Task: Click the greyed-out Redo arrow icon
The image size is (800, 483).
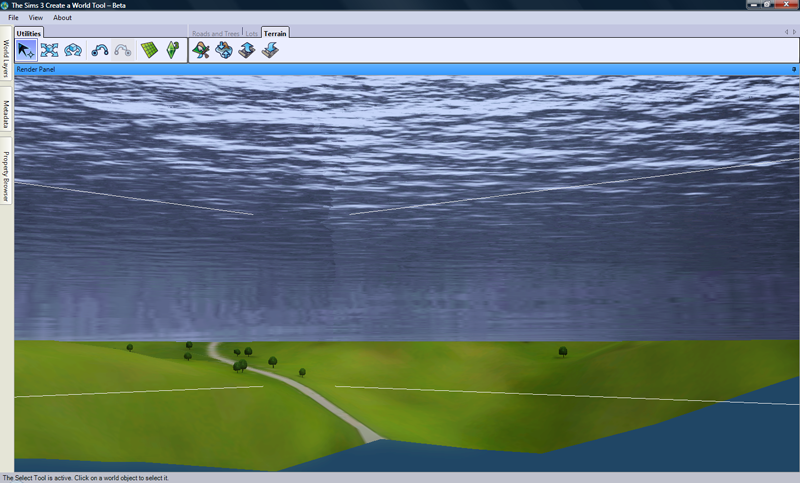Action: 123,50
